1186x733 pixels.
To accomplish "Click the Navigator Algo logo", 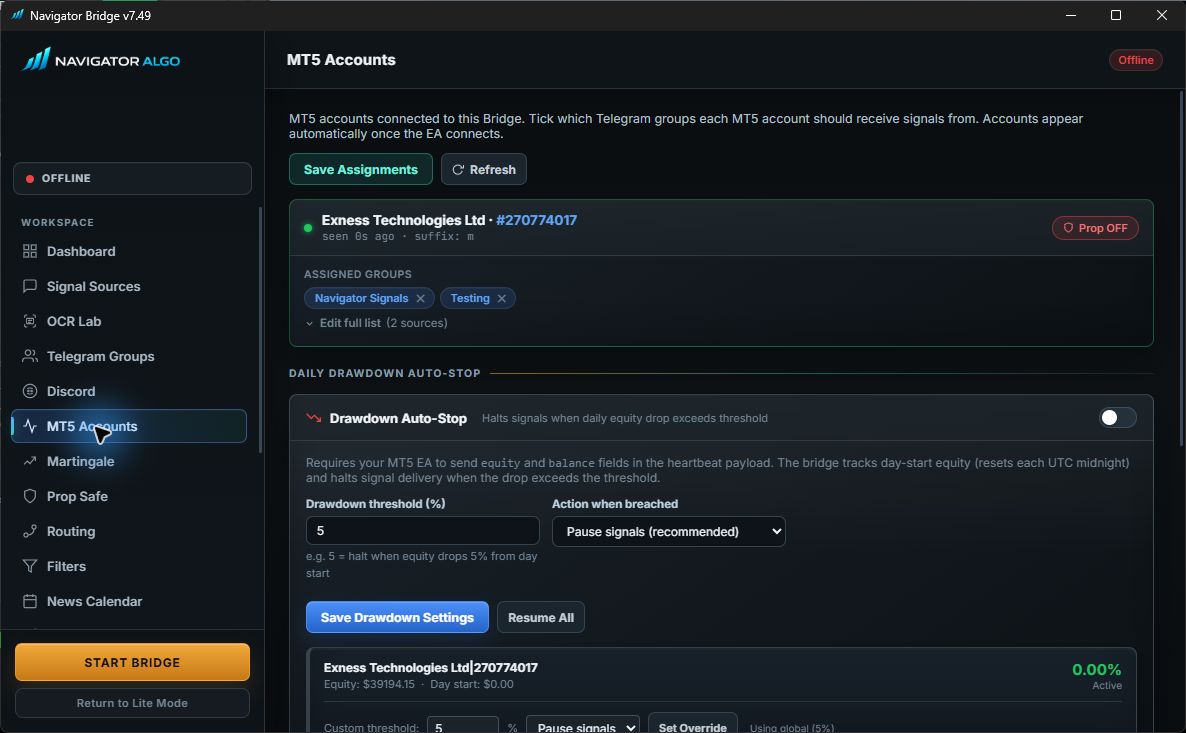I will click(x=101, y=59).
